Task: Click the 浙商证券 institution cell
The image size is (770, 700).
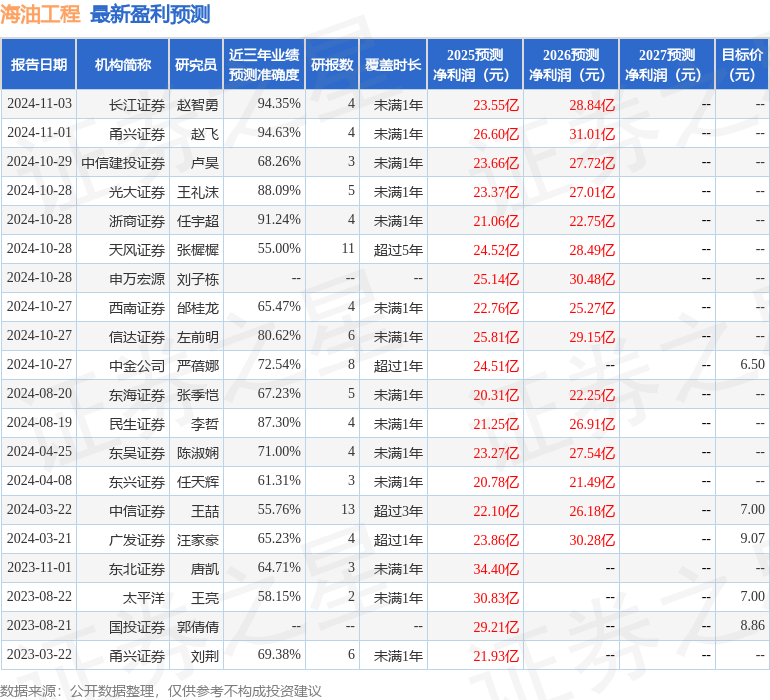Action: (x=137, y=221)
